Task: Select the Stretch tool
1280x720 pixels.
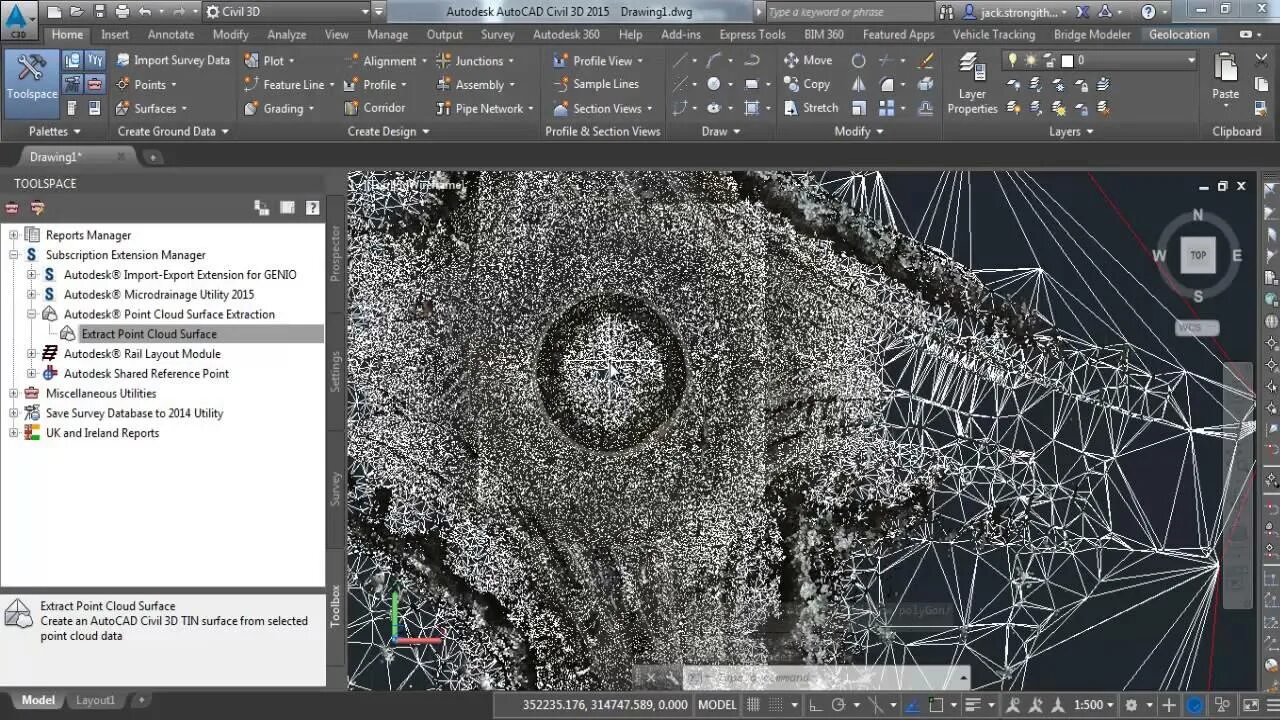Action: (x=811, y=108)
